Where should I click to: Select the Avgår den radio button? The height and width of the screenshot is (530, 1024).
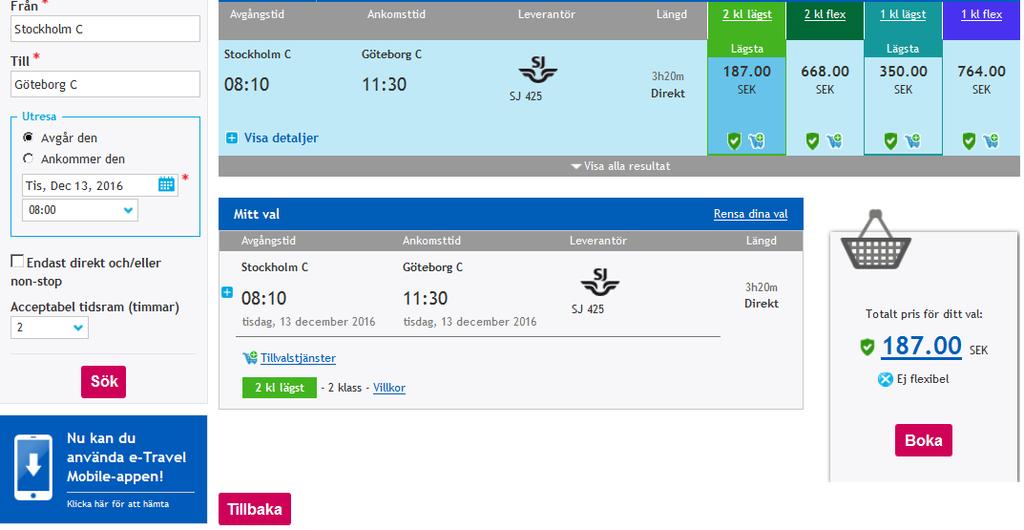pos(28,138)
